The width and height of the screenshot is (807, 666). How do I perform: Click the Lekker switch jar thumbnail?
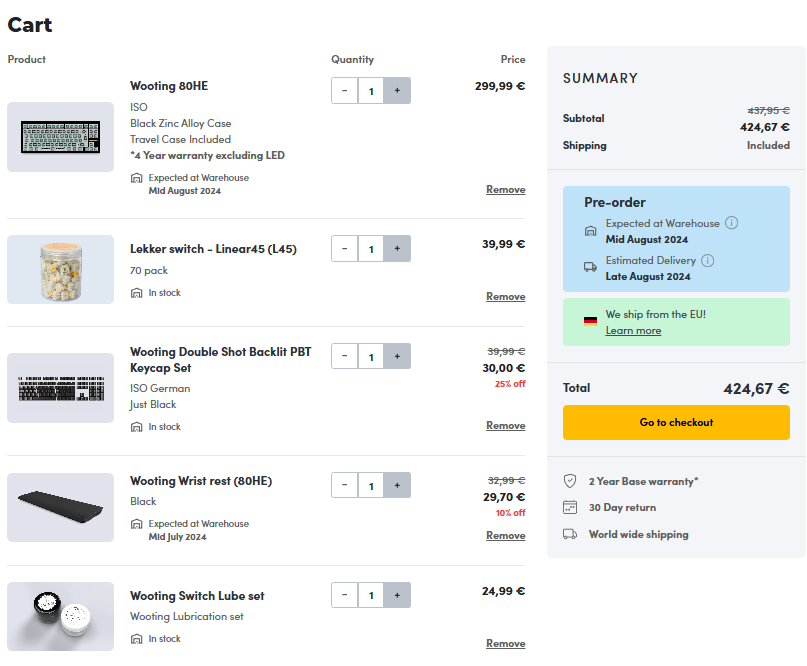(60, 270)
